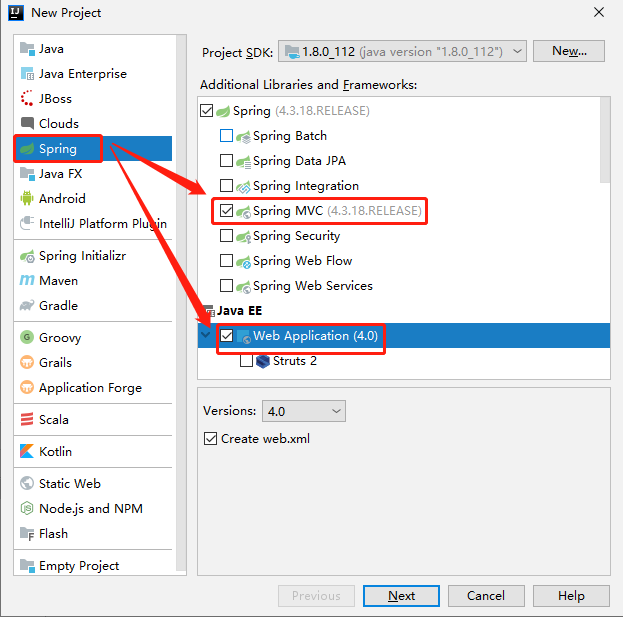
Task: Uncheck the Create web.xml option
Action: pos(210,439)
